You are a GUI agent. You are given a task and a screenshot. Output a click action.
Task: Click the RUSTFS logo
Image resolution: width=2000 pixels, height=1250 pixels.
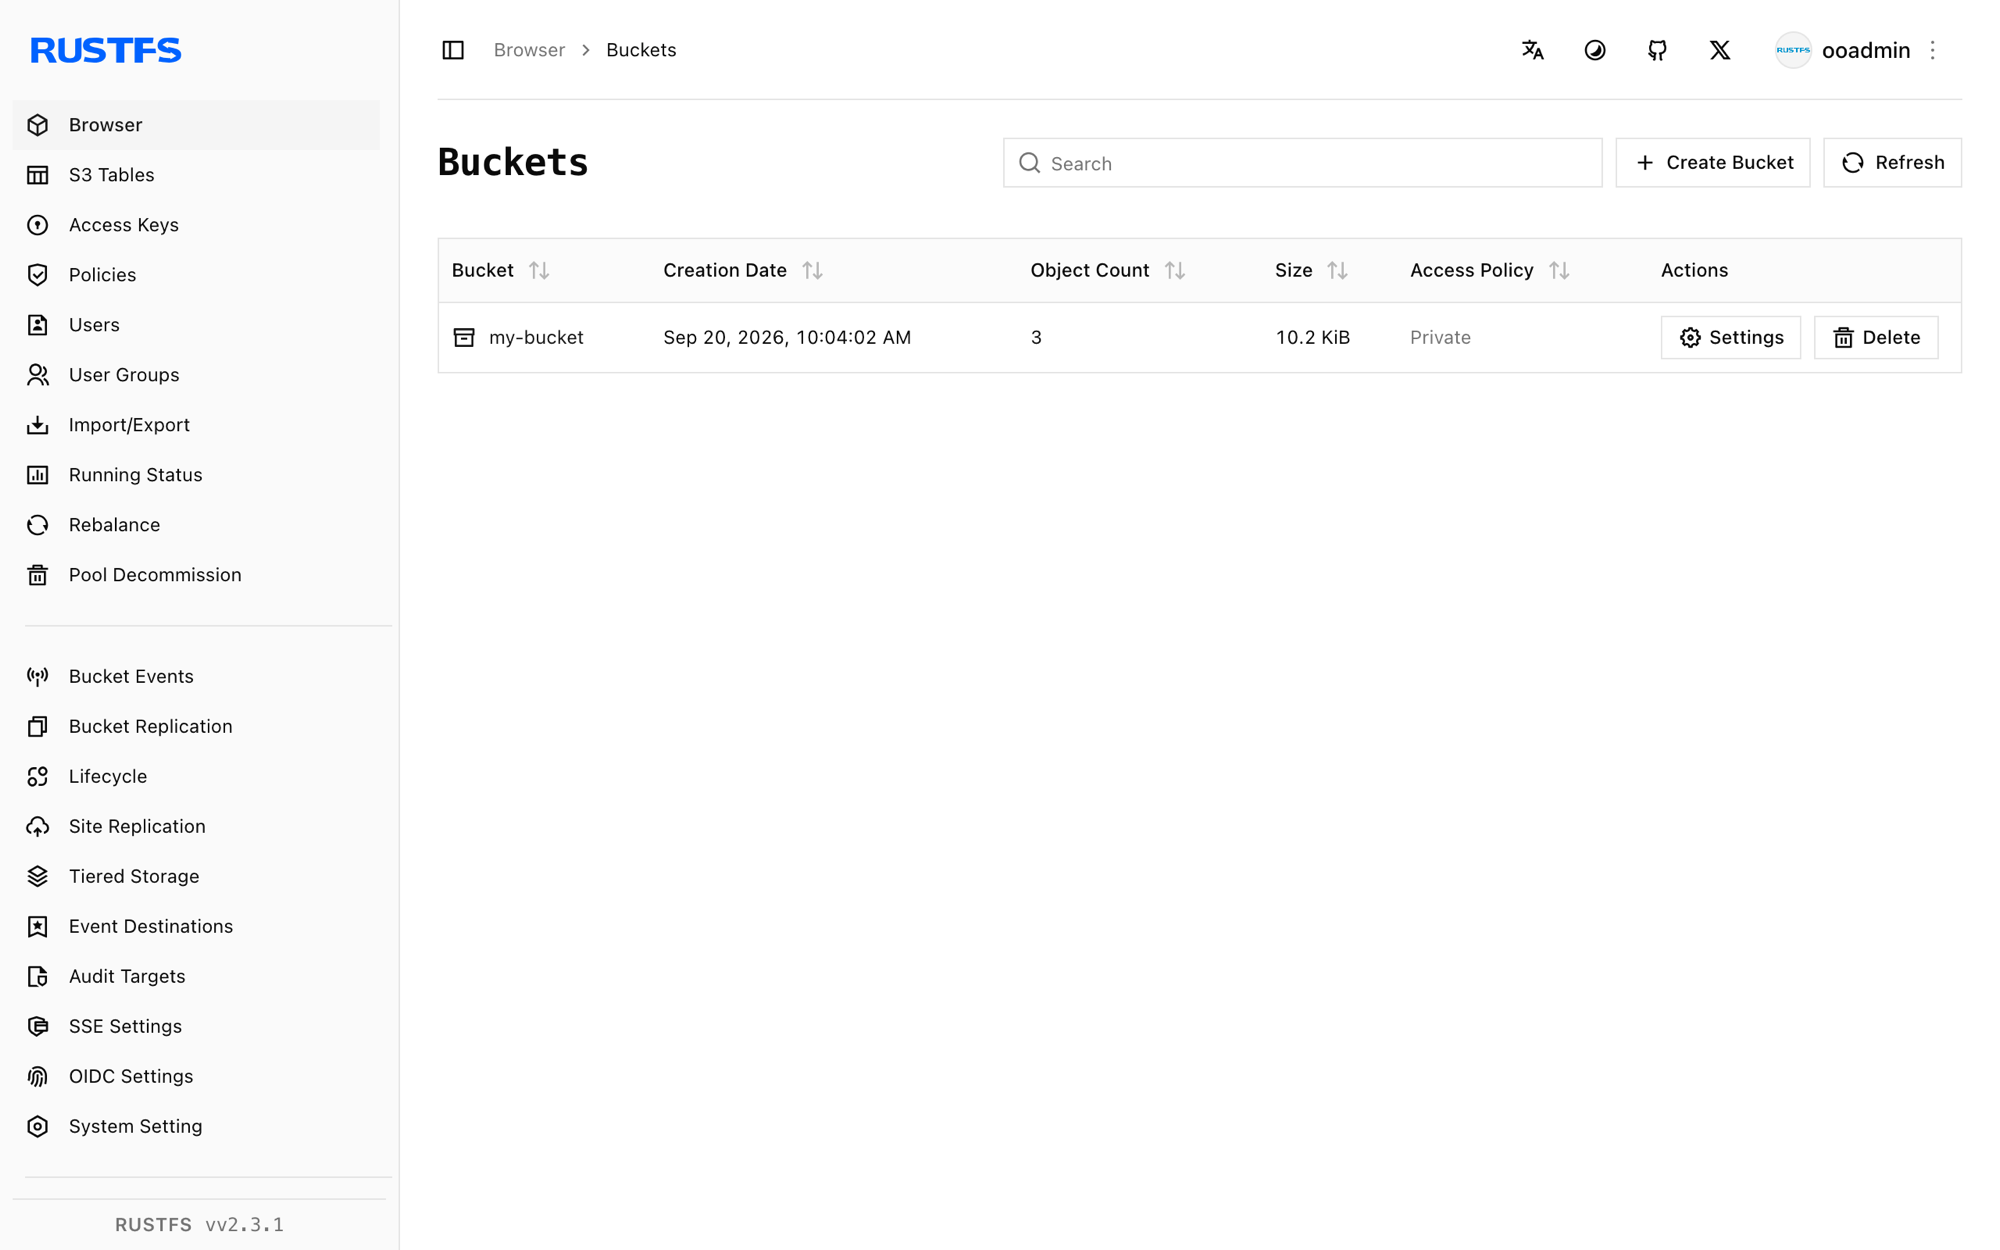coord(105,50)
